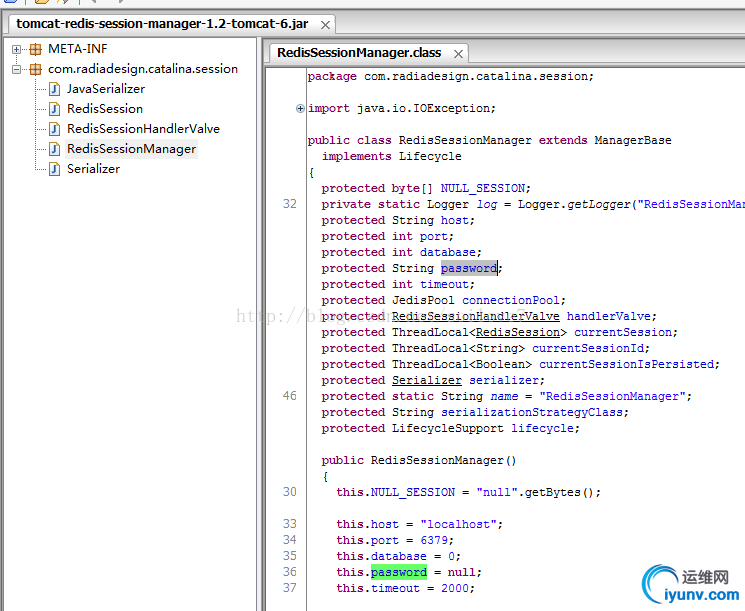Click the green highlighted password in constructor
The width and height of the screenshot is (745, 611).
point(399,573)
